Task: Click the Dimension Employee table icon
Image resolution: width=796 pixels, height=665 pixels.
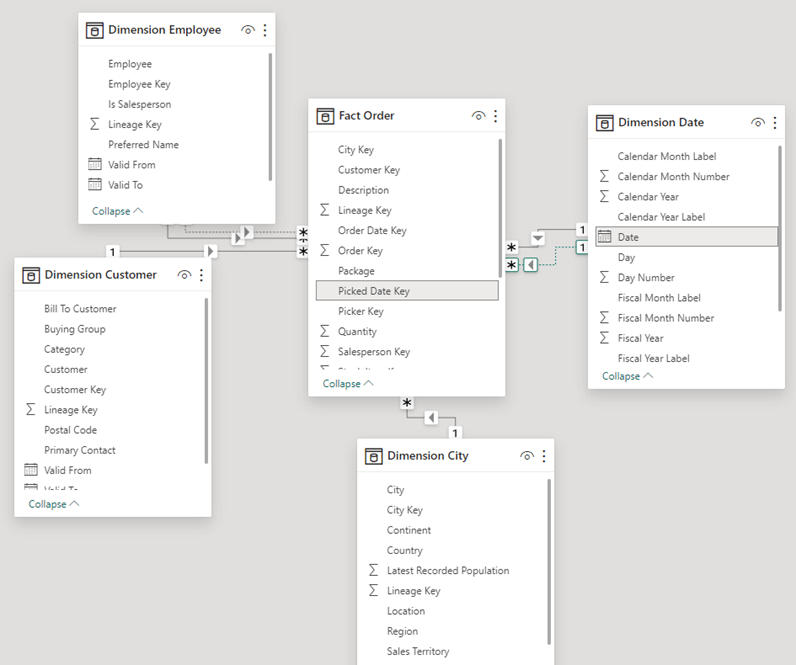Action: click(95, 30)
